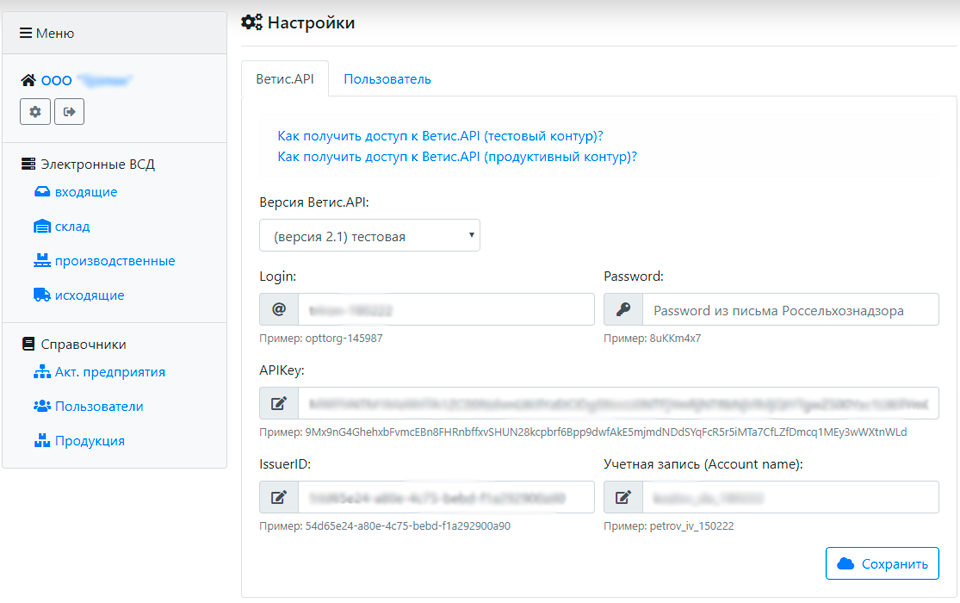Focus the Password input field
This screenshot has height=603, width=960.
(x=790, y=309)
